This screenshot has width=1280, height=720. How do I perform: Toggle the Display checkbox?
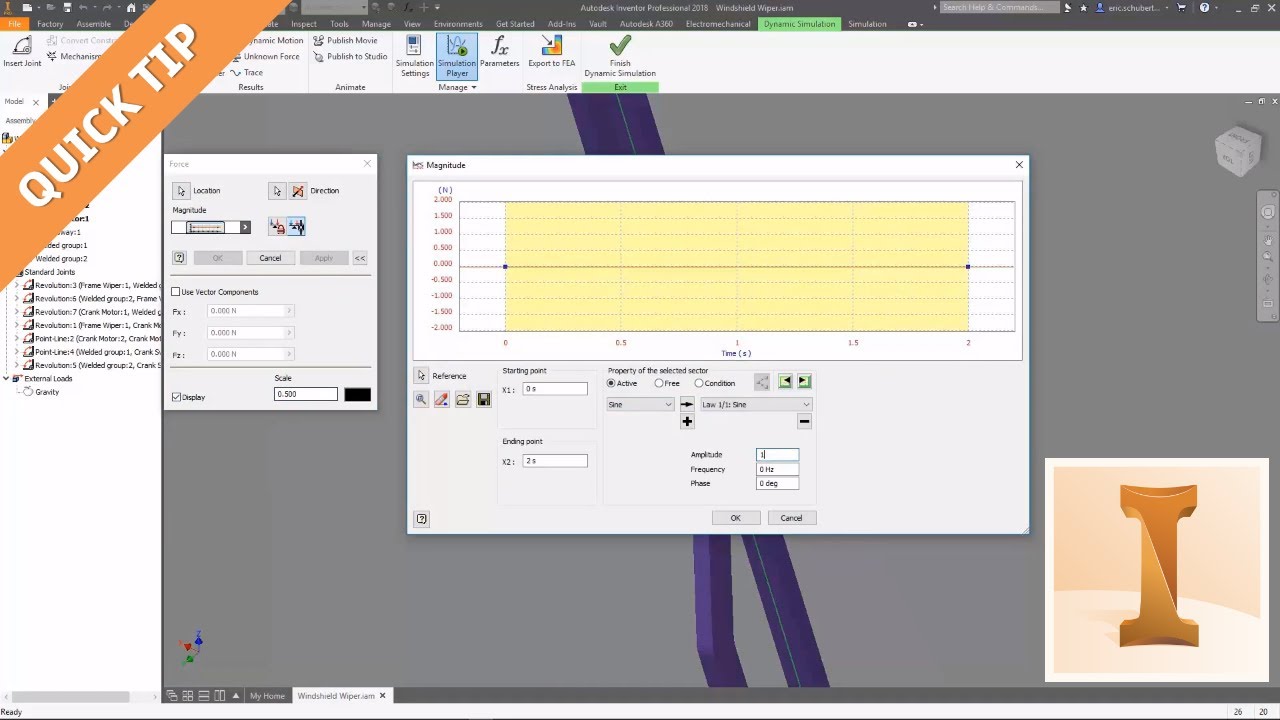(177, 397)
